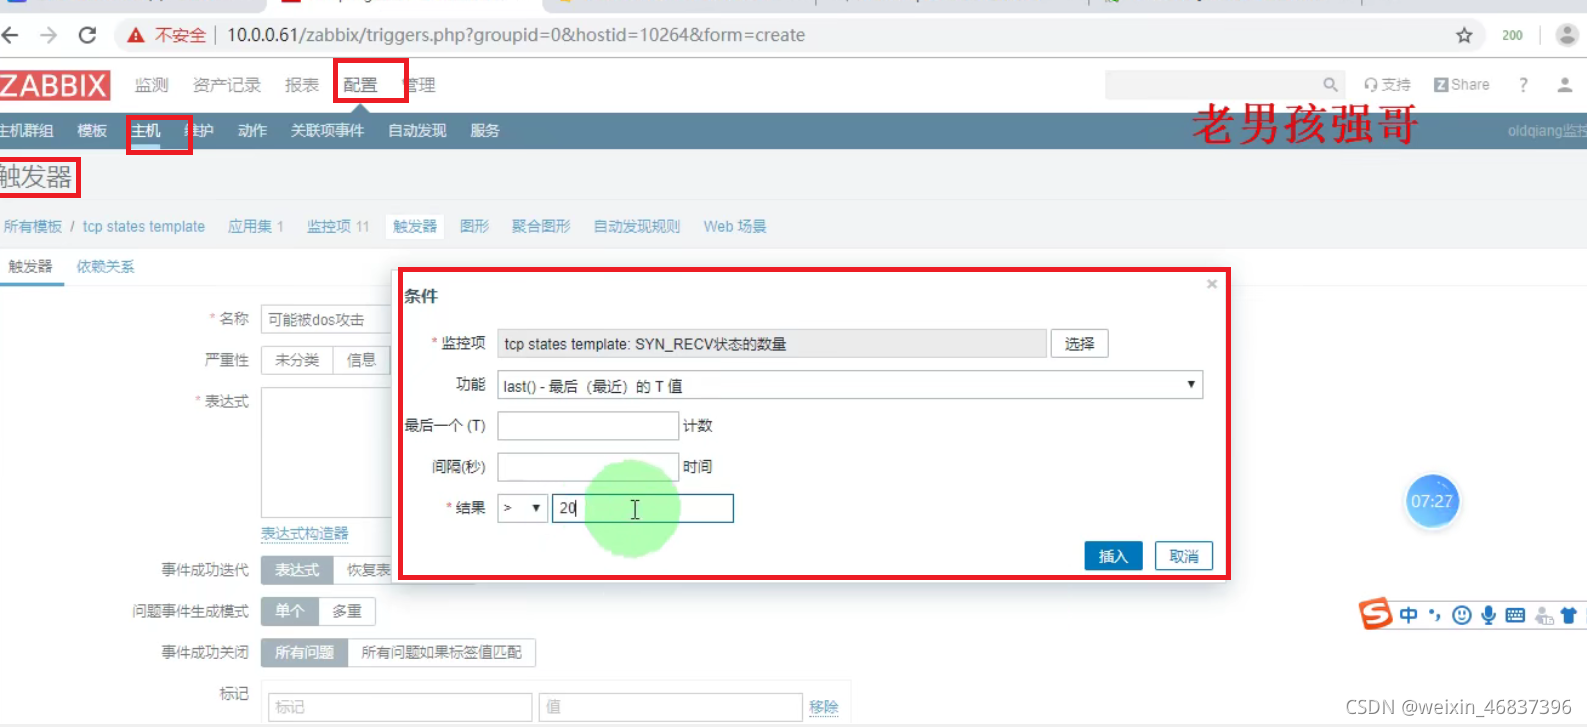Open help question mark icon
Image resolution: width=1587 pixels, height=727 pixels.
point(1523,85)
